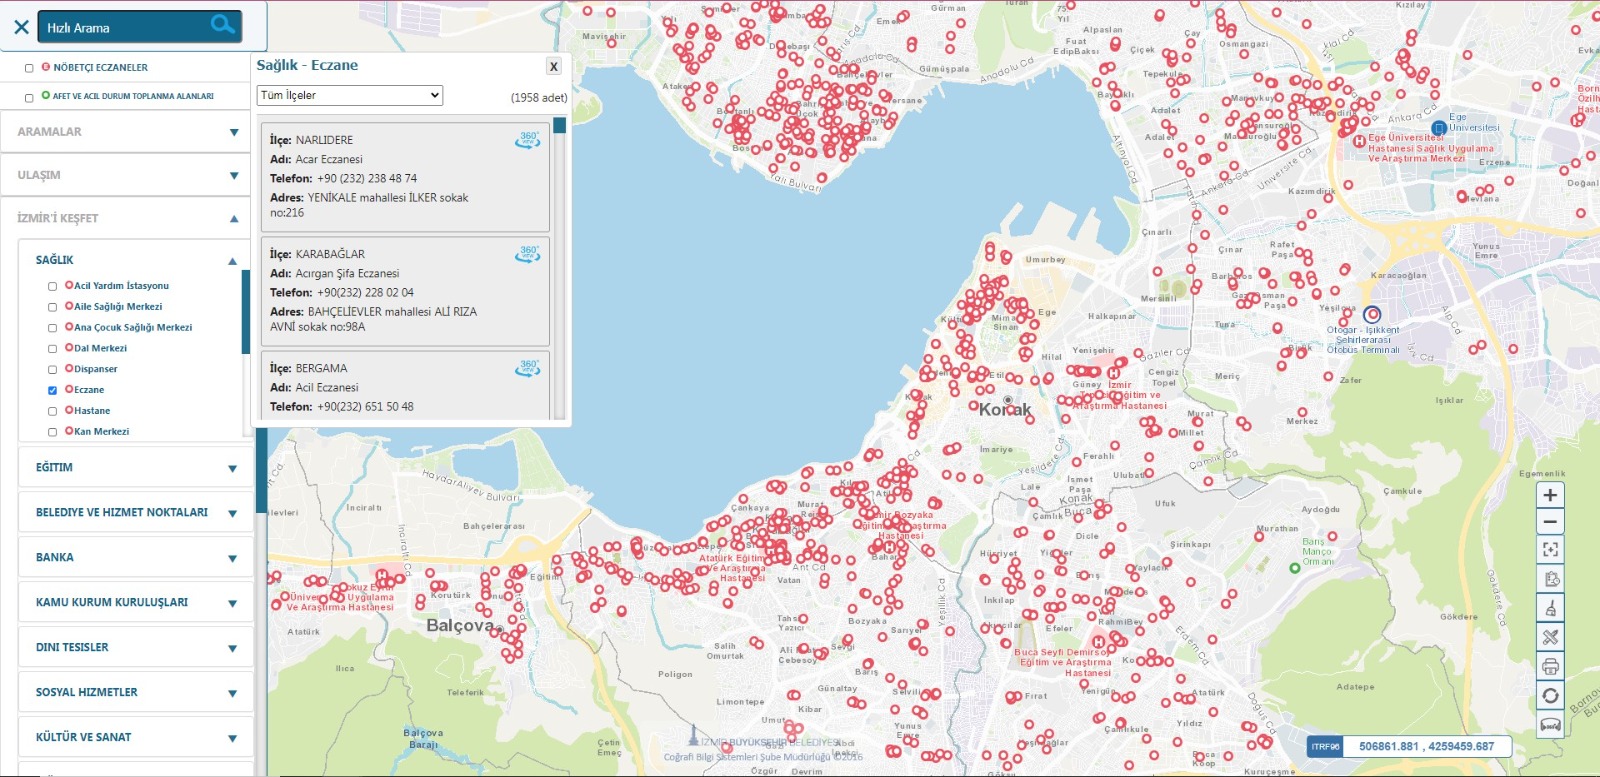Click the refresh map icon
The width and height of the screenshot is (1600, 777).
tap(1550, 695)
